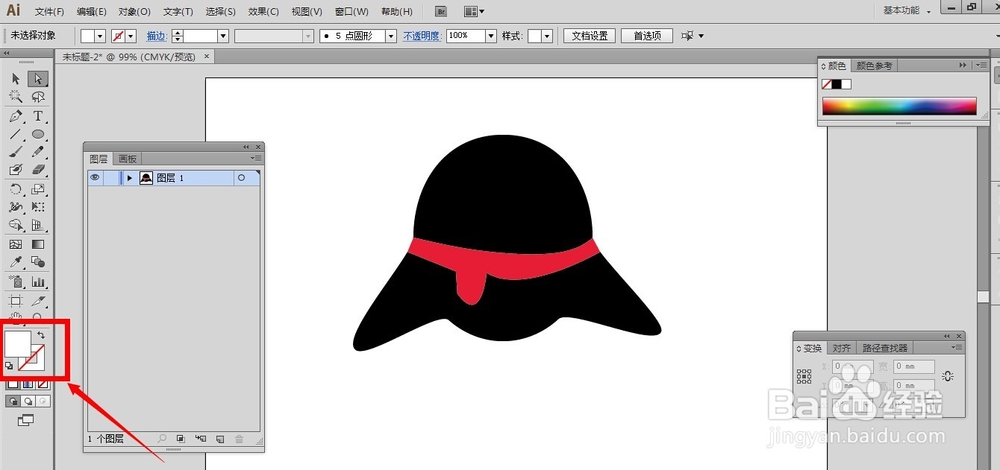Select the Slice tool
This screenshot has height=470, width=1000.
point(38,300)
